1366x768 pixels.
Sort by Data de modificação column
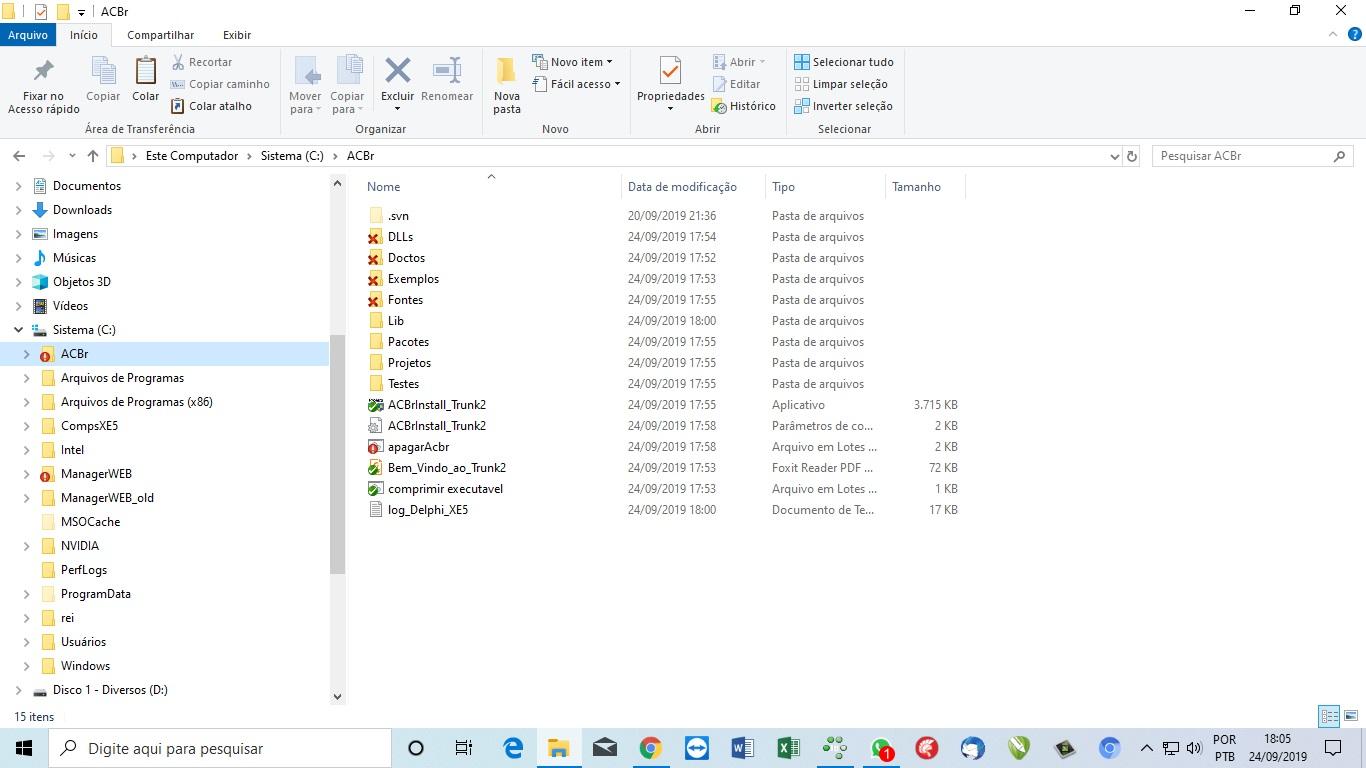[x=694, y=187]
